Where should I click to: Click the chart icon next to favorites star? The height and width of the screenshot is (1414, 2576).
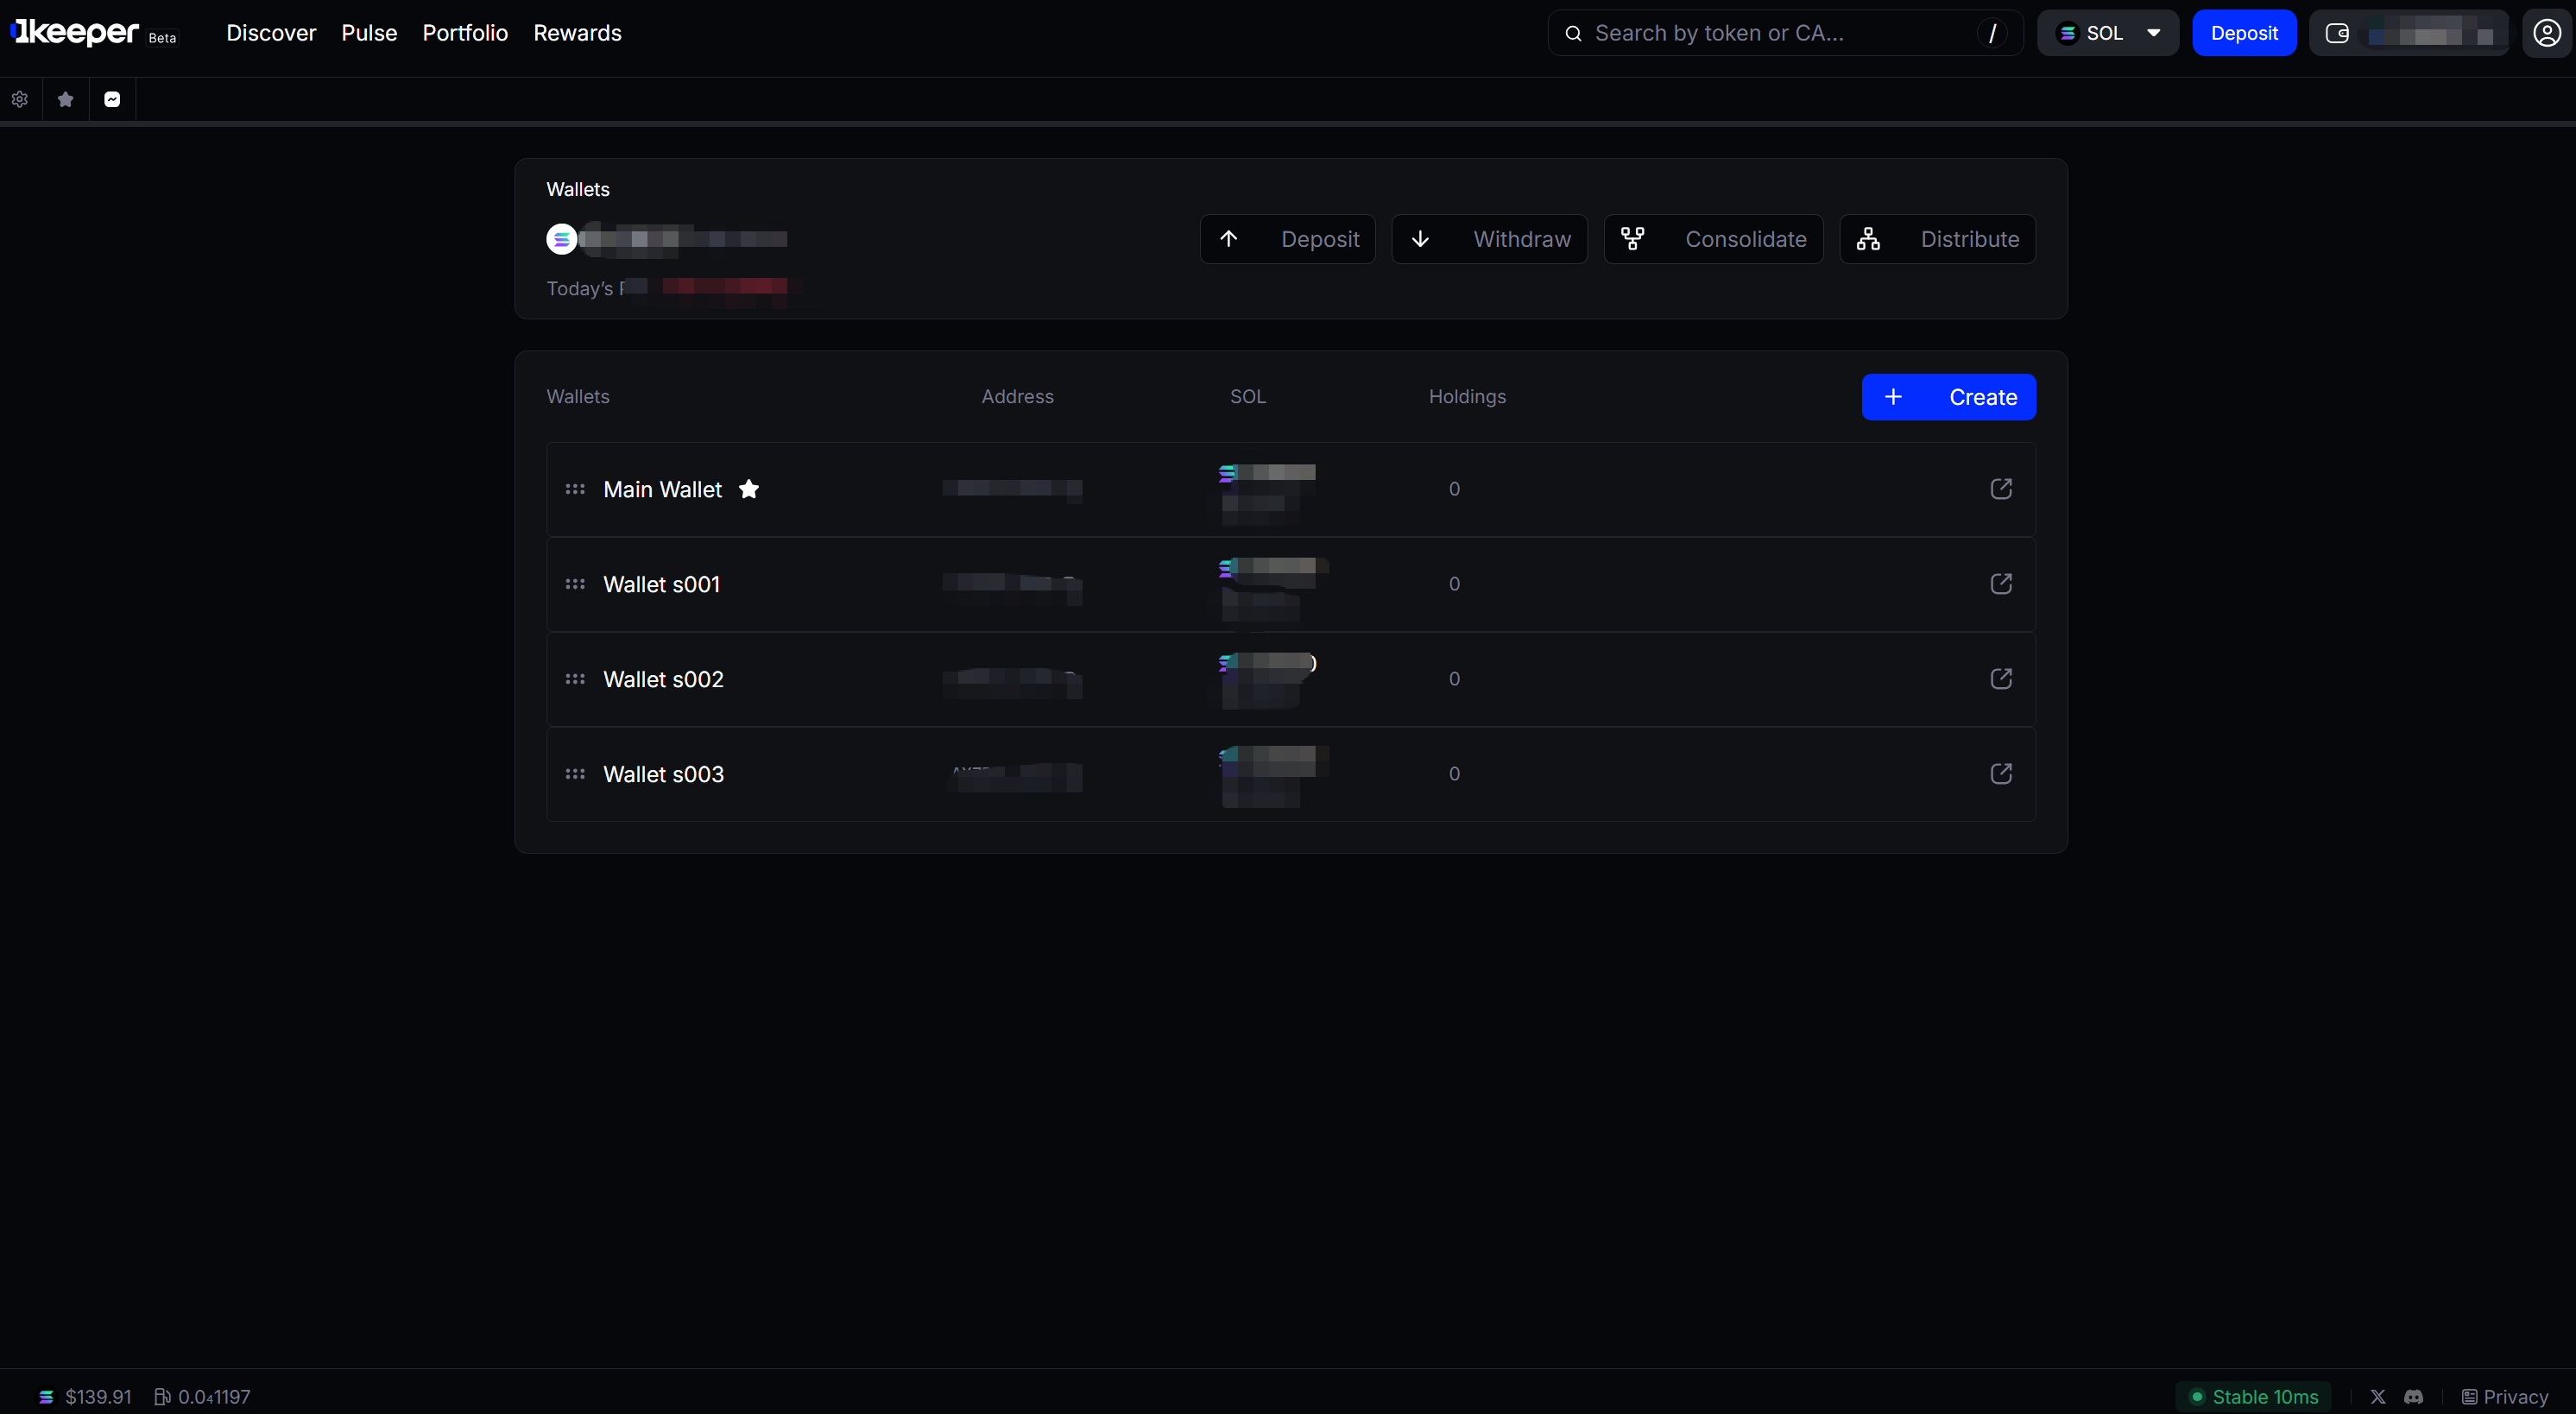tap(112, 99)
